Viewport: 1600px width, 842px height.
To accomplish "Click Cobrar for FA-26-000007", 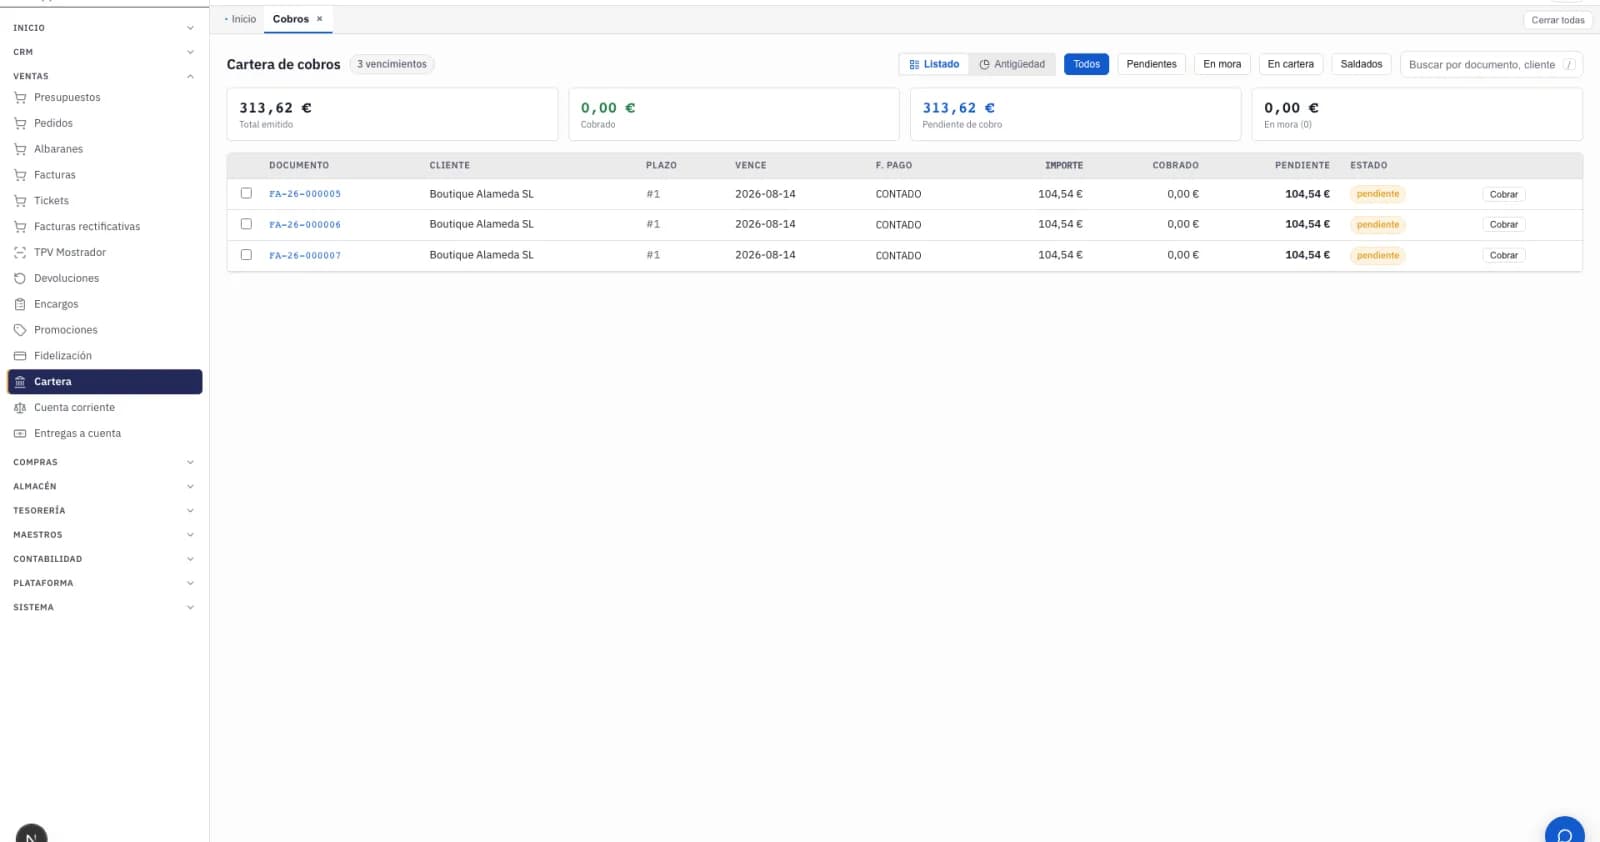I will click(x=1503, y=256).
